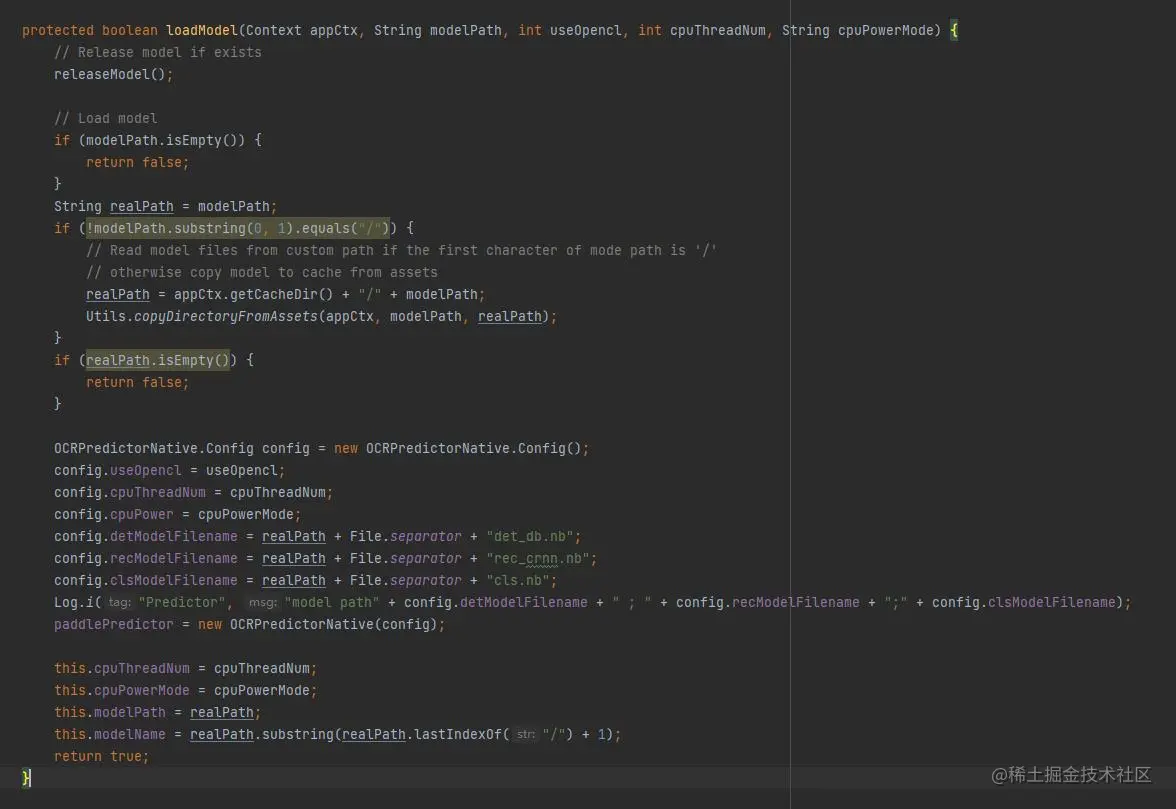The height and width of the screenshot is (809, 1176).
Task: Click the underlined realPath variable declaration
Action: tap(141, 206)
